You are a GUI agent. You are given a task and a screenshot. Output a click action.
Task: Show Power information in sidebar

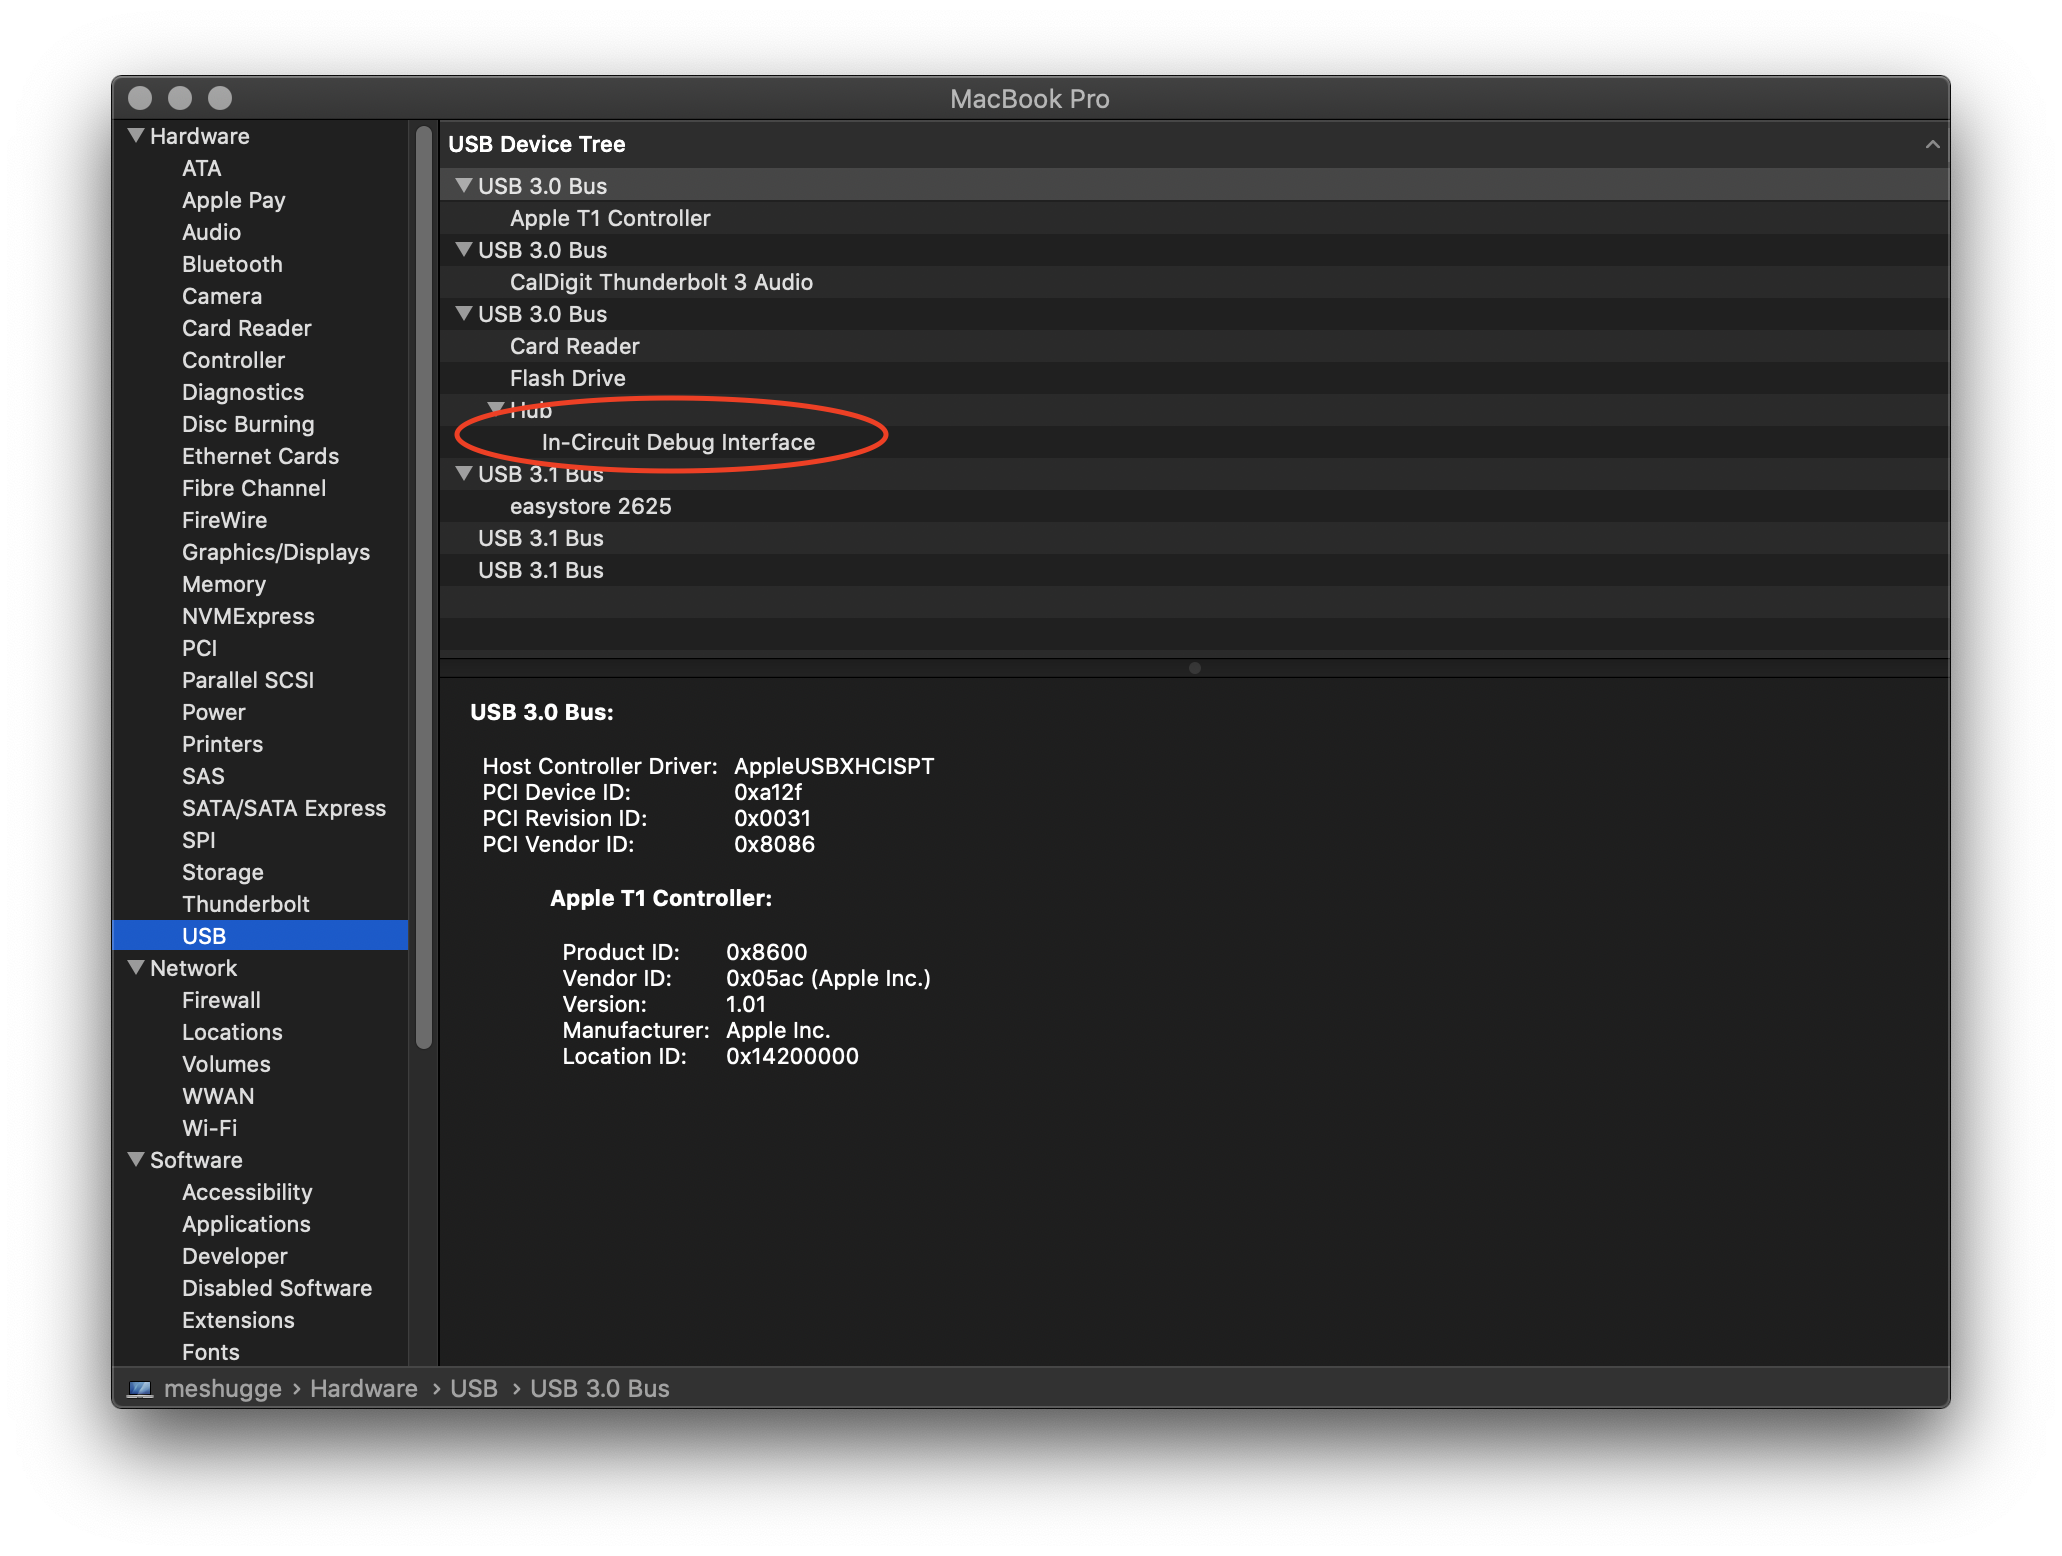coord(213,712)
